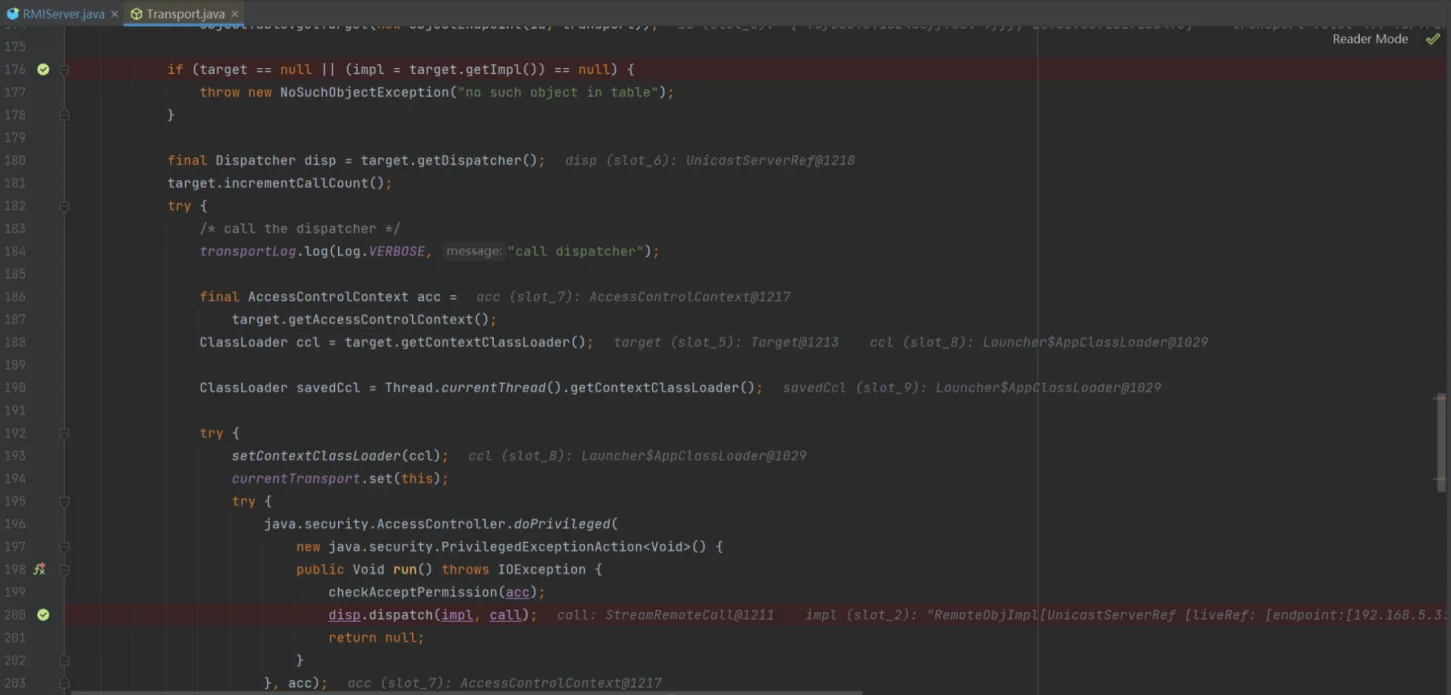1451x695 pixels.
Task: Click Log.VERBOSE on line 184
Action: [x=380, y=251]
